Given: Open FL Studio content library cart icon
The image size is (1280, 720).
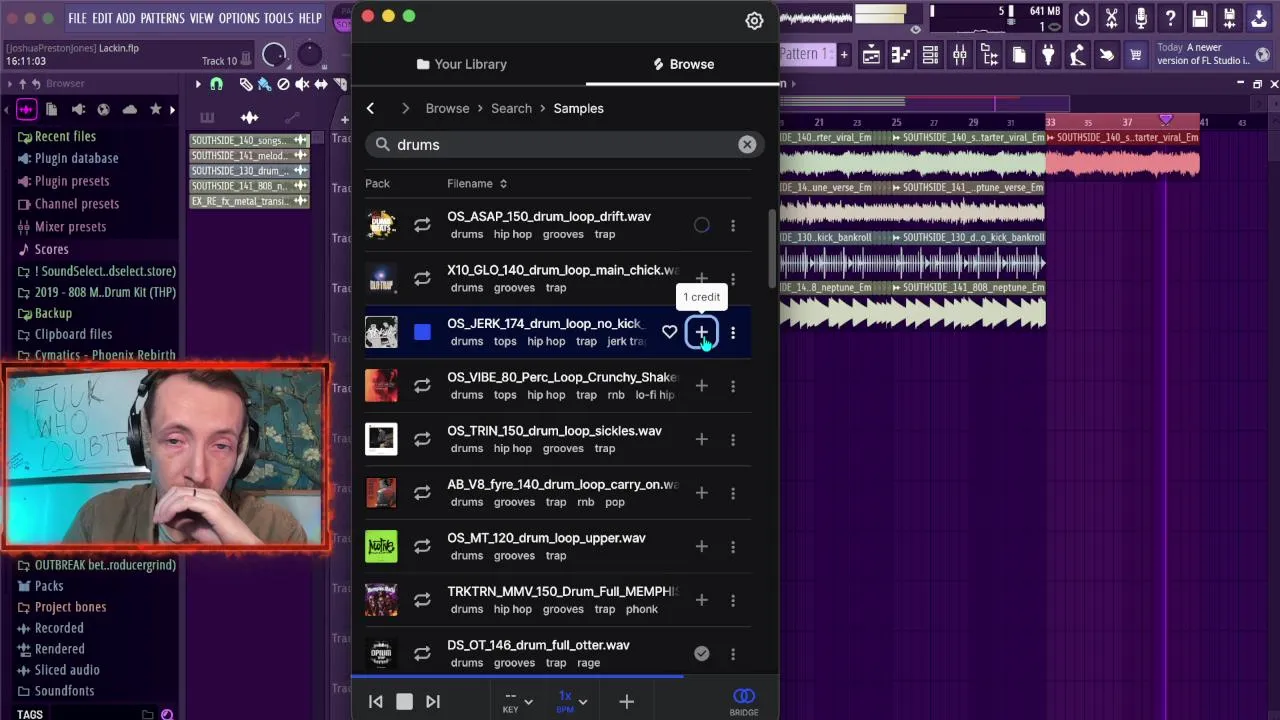Looking at the screenshot, I should click(1136, 56).
